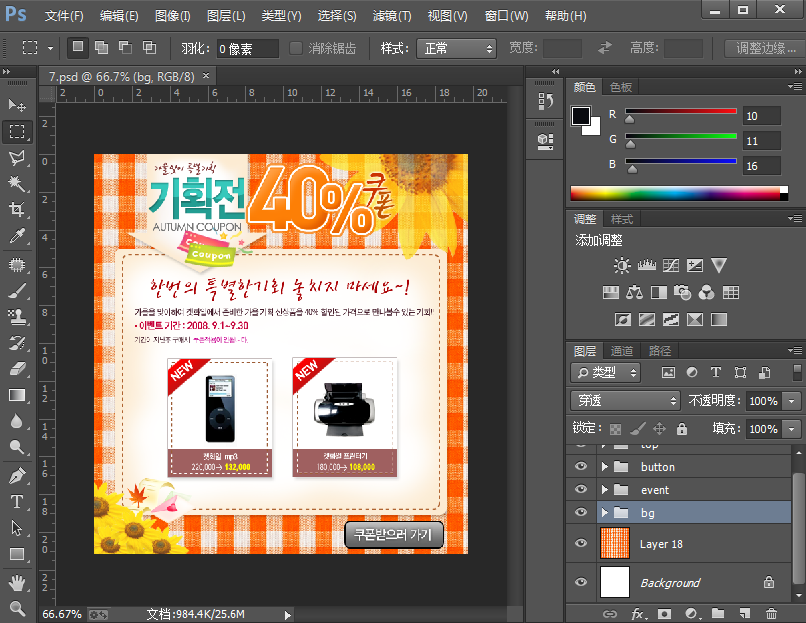Image resolution: width=806 pixels, height=623 pixels.
Task: Click the delete layer trash icon
Action: click(770, 613)
